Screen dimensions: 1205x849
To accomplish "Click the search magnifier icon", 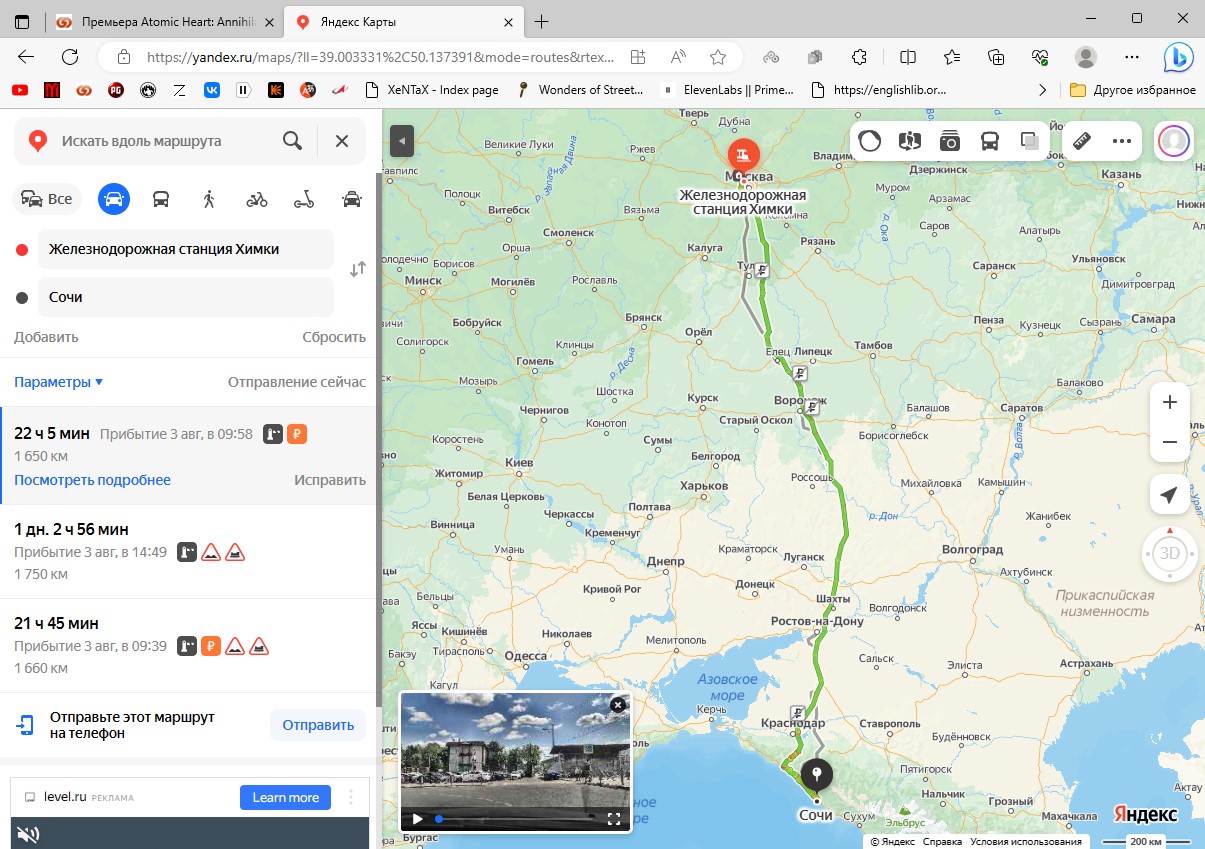I will (292, 141).
